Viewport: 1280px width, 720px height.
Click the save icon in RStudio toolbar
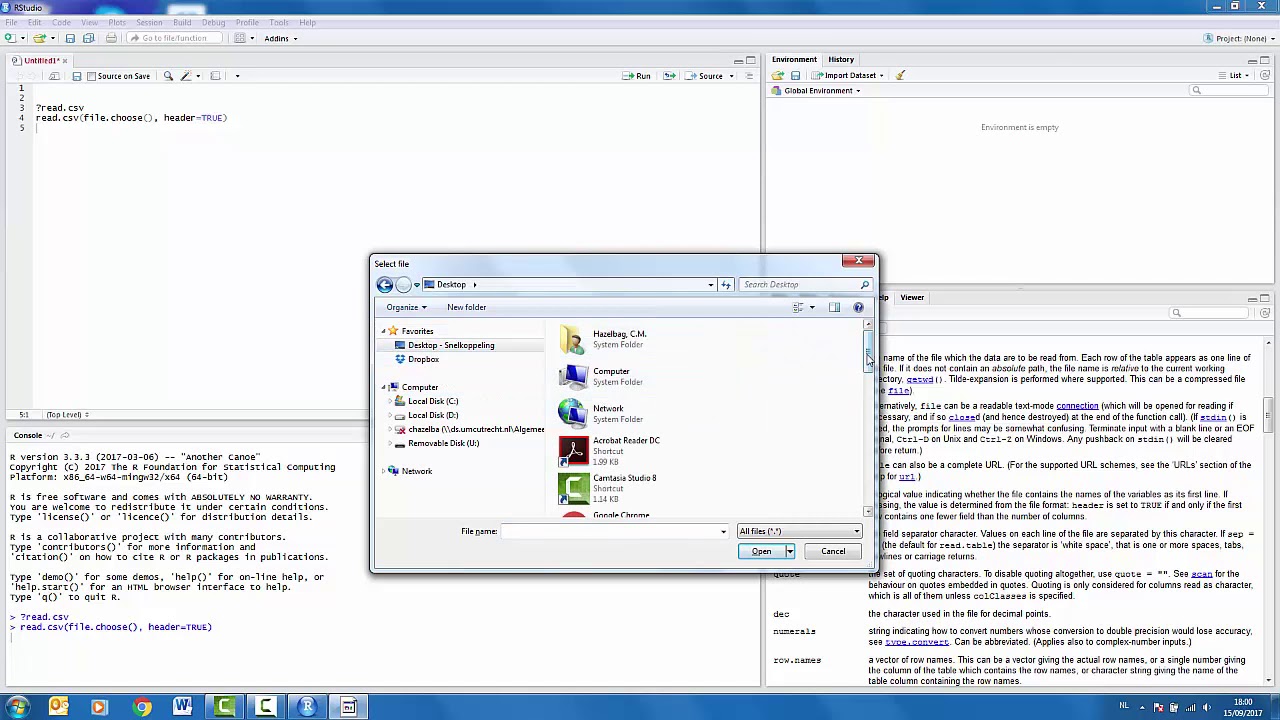(70, 38)
